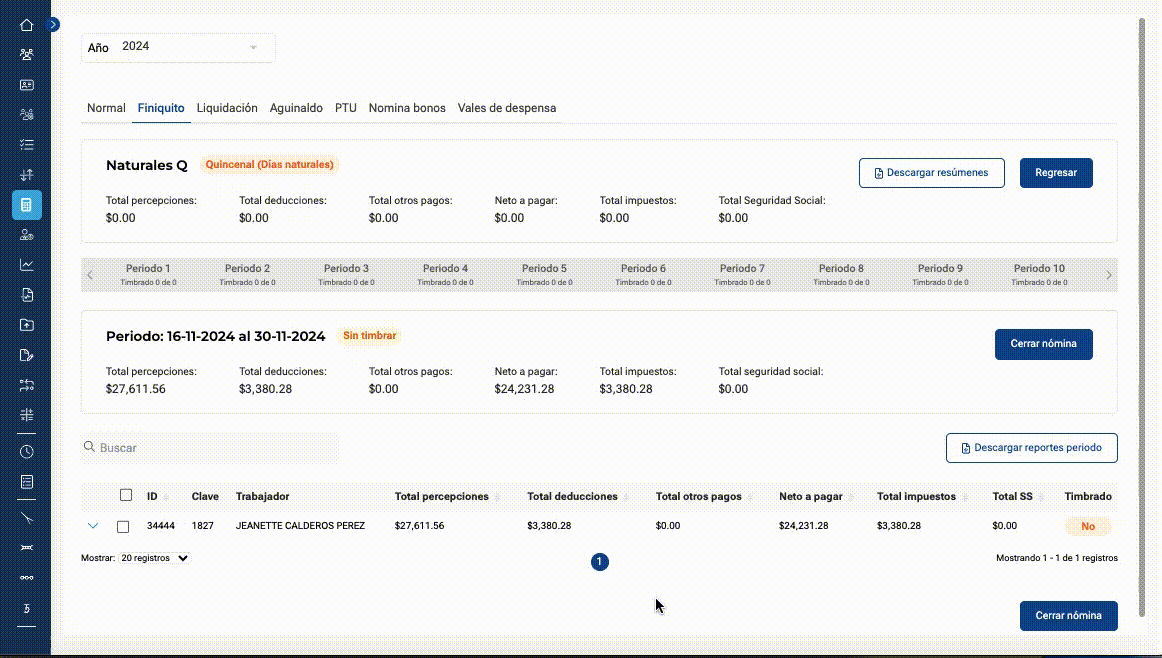Expand the row for worker 34444
Viewport: 1162px width, 658px height.
pyautogui.click(x=93, y=526)
